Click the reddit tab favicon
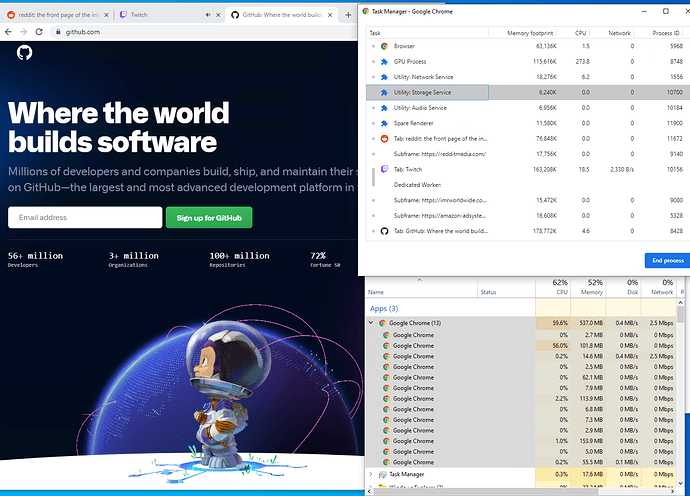The width and height of the screenshot is (690, 496). coord(11,15)
